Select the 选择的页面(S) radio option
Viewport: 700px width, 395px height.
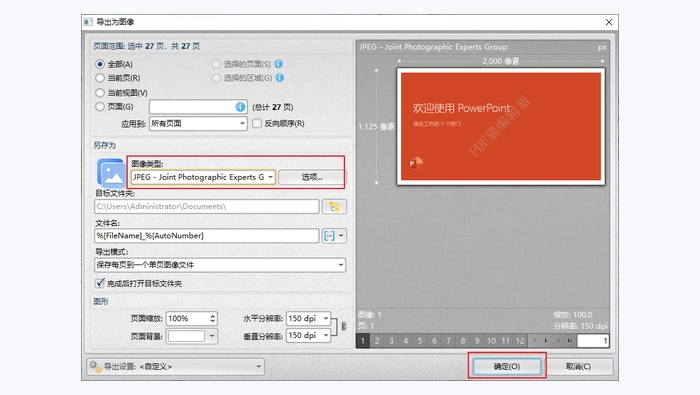tap(217, 64)
